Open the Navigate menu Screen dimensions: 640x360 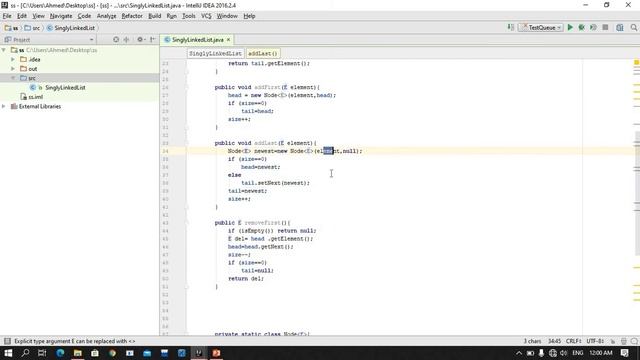pos(61,16)
